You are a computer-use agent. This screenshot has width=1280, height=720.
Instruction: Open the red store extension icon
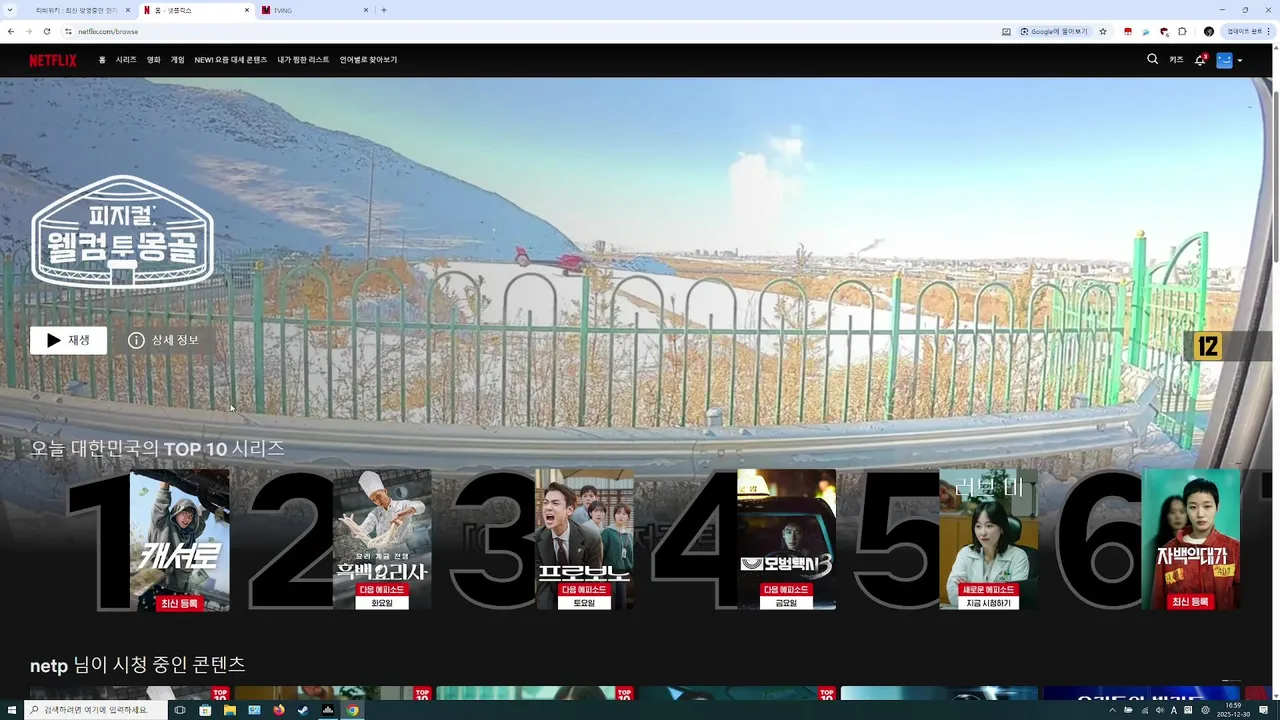click(x=1128, y=31)
